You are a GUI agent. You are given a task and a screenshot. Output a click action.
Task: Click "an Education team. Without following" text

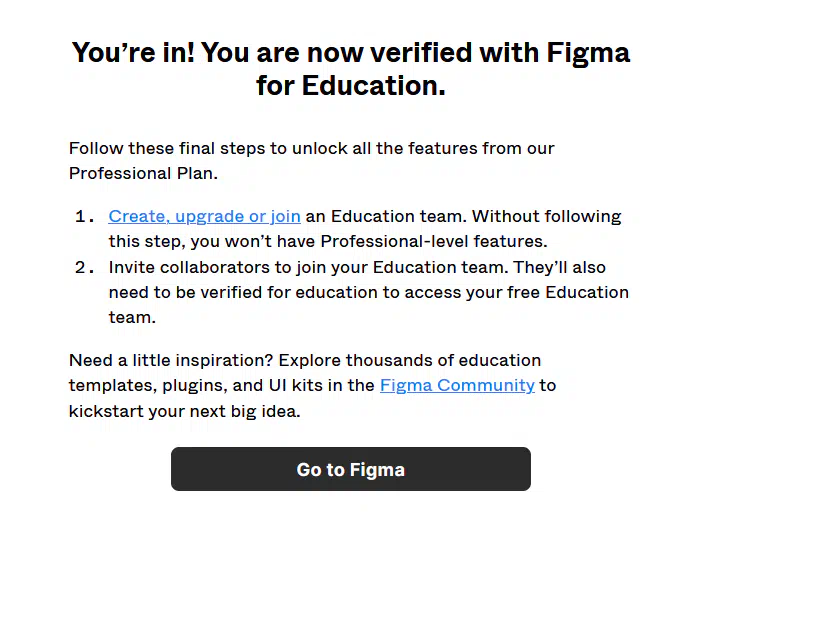pos(463,217)
